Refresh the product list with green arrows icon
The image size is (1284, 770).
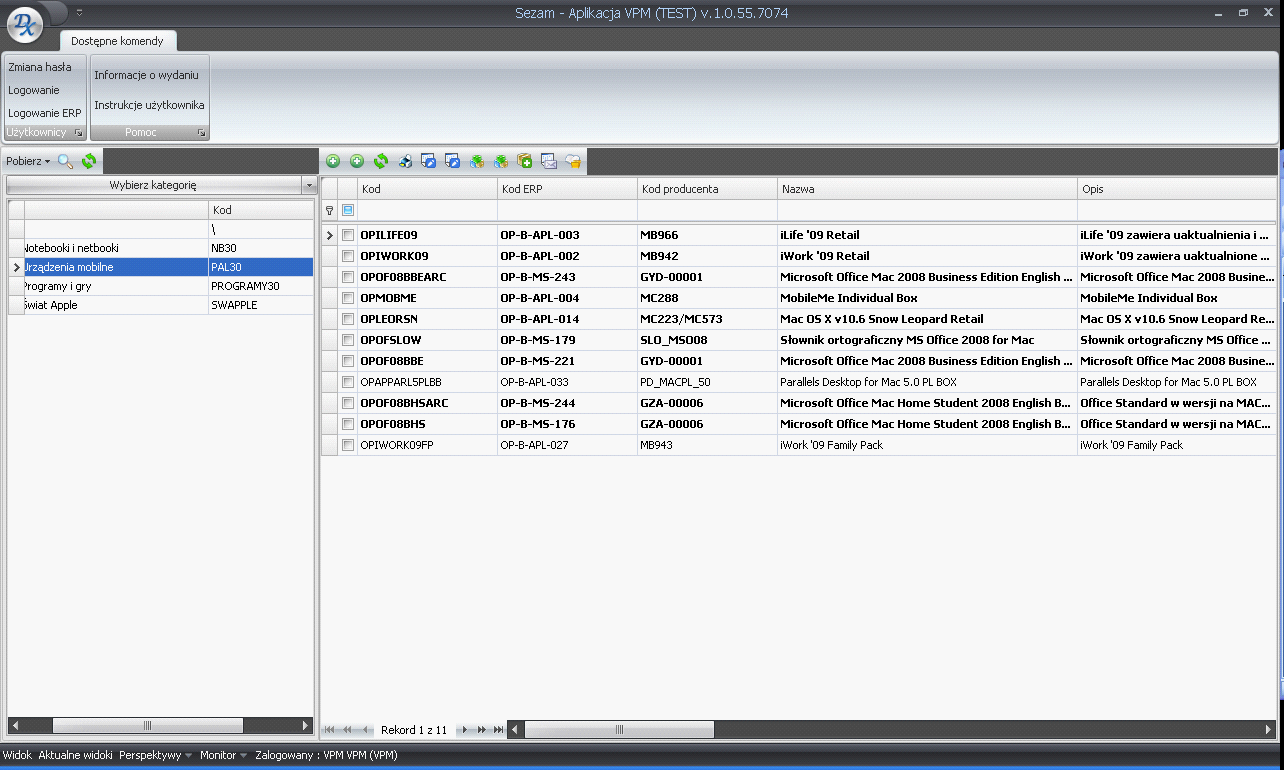click(x=381, y=161)
